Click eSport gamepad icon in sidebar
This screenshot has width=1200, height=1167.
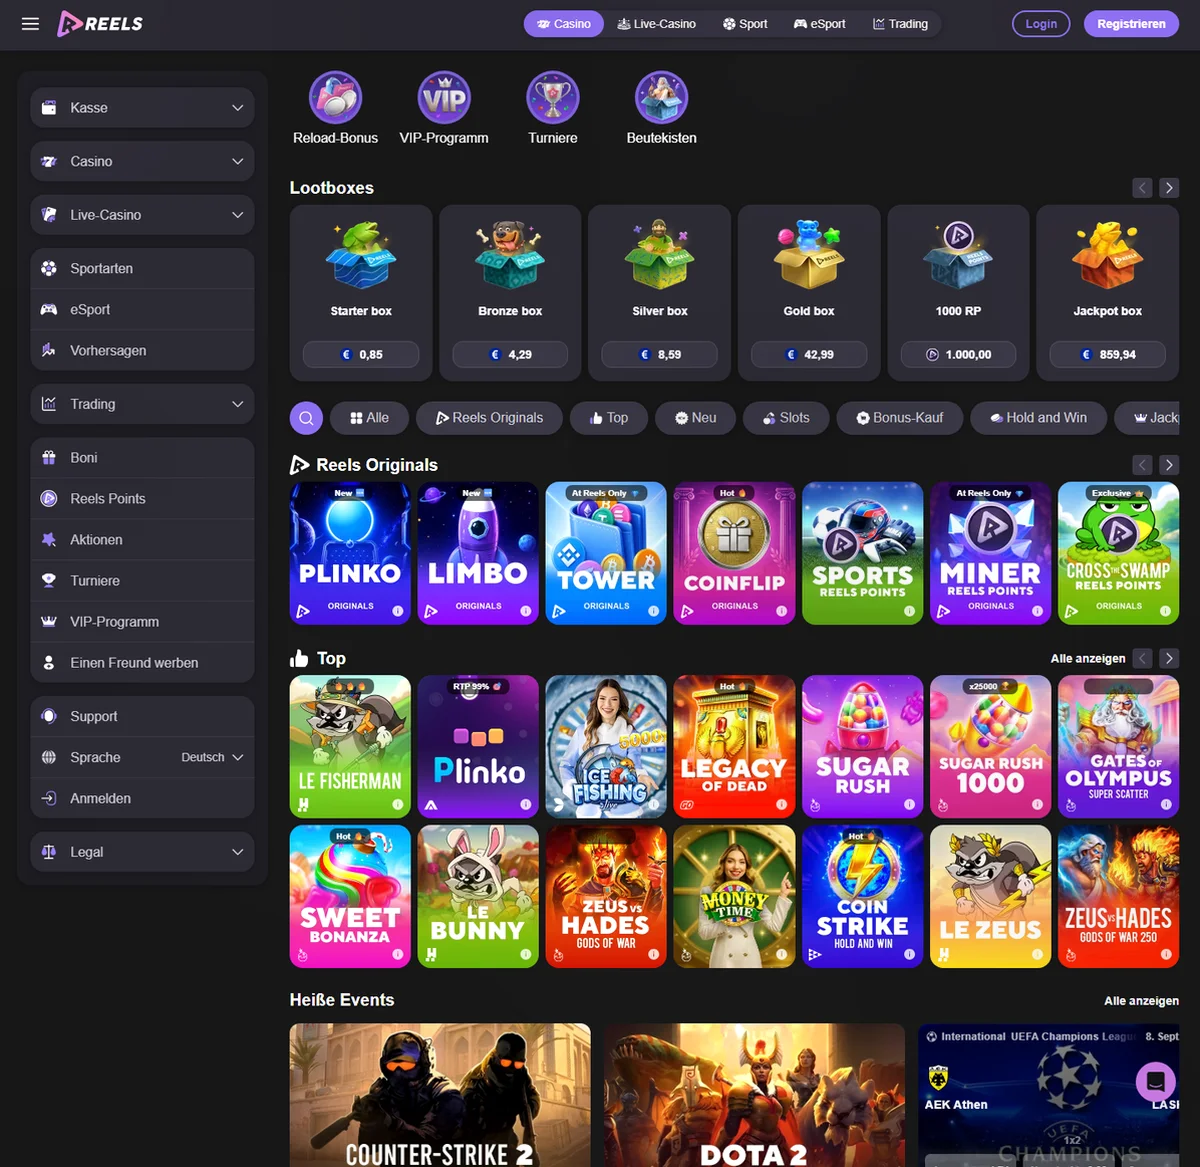pyautogui.click(x=49, y=309)
